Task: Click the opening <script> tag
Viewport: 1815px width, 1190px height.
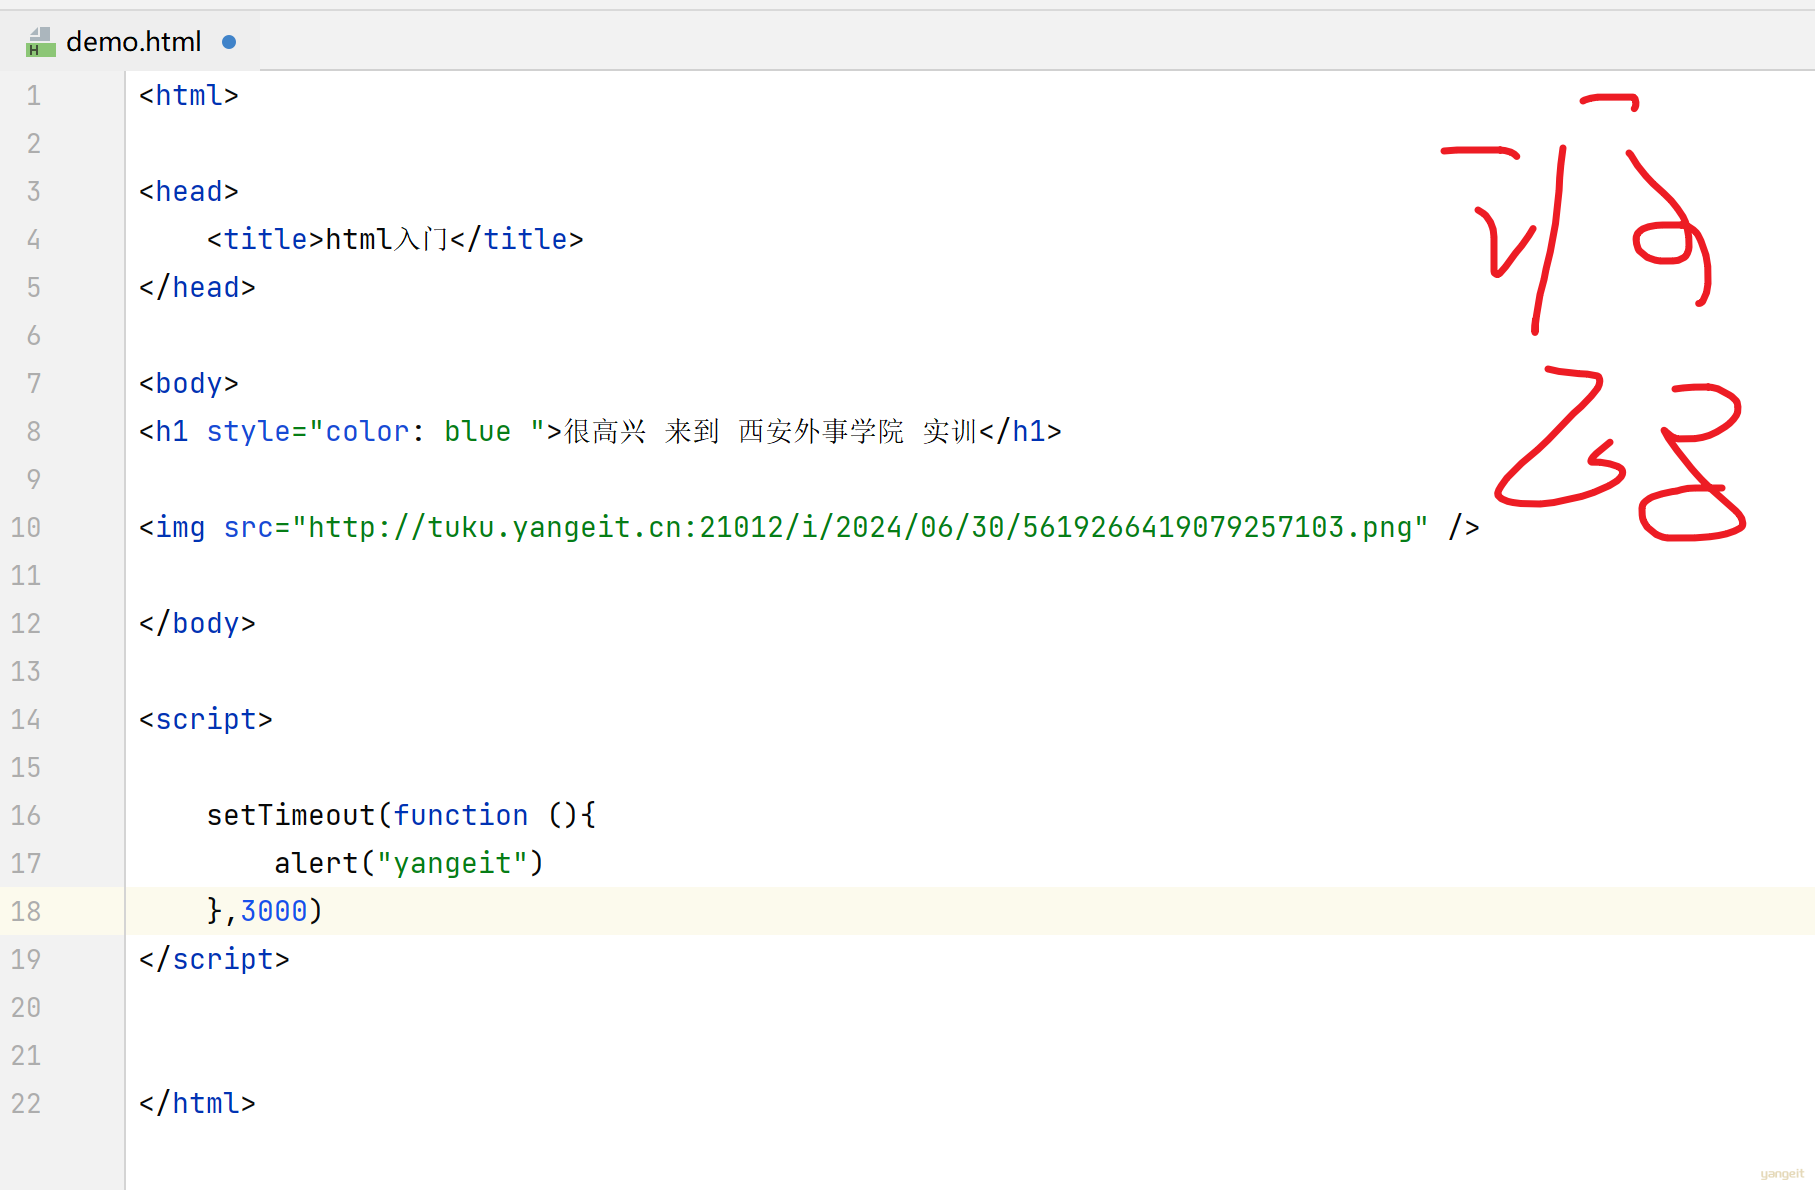Action: 206,720
